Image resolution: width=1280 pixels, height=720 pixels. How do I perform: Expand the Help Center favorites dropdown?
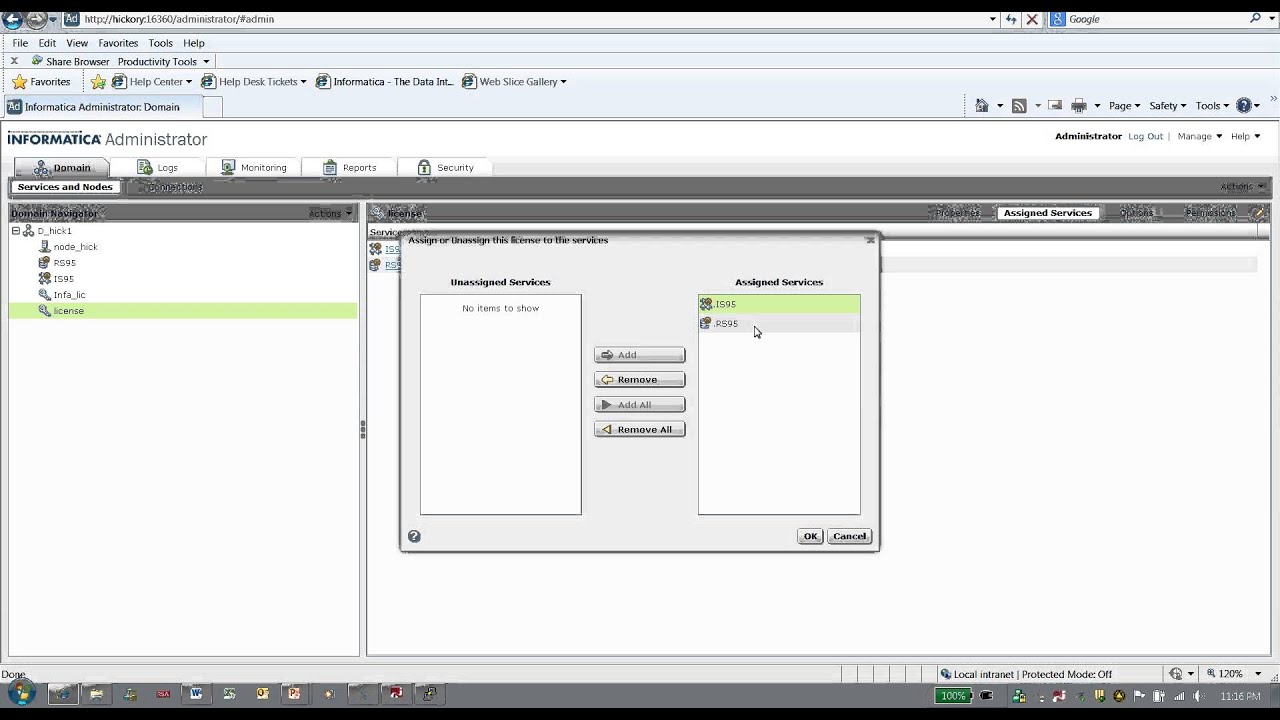coord(189,82)
